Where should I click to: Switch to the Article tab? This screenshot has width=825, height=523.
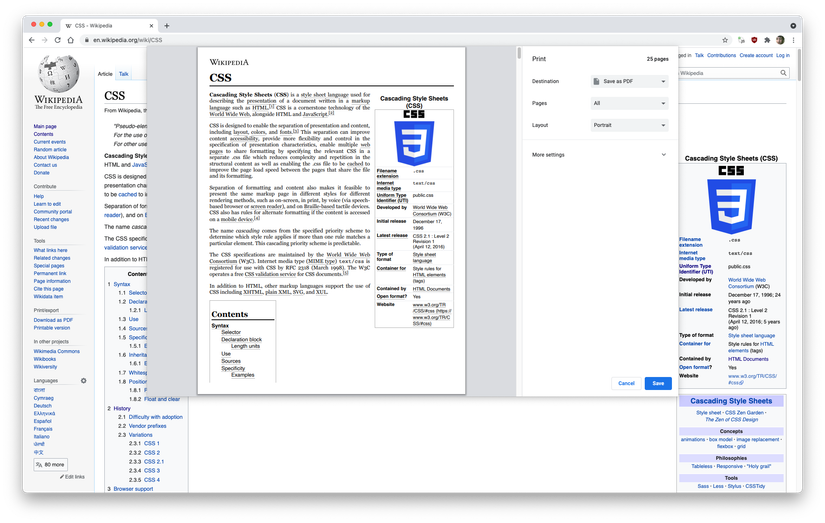coord(105,74)
